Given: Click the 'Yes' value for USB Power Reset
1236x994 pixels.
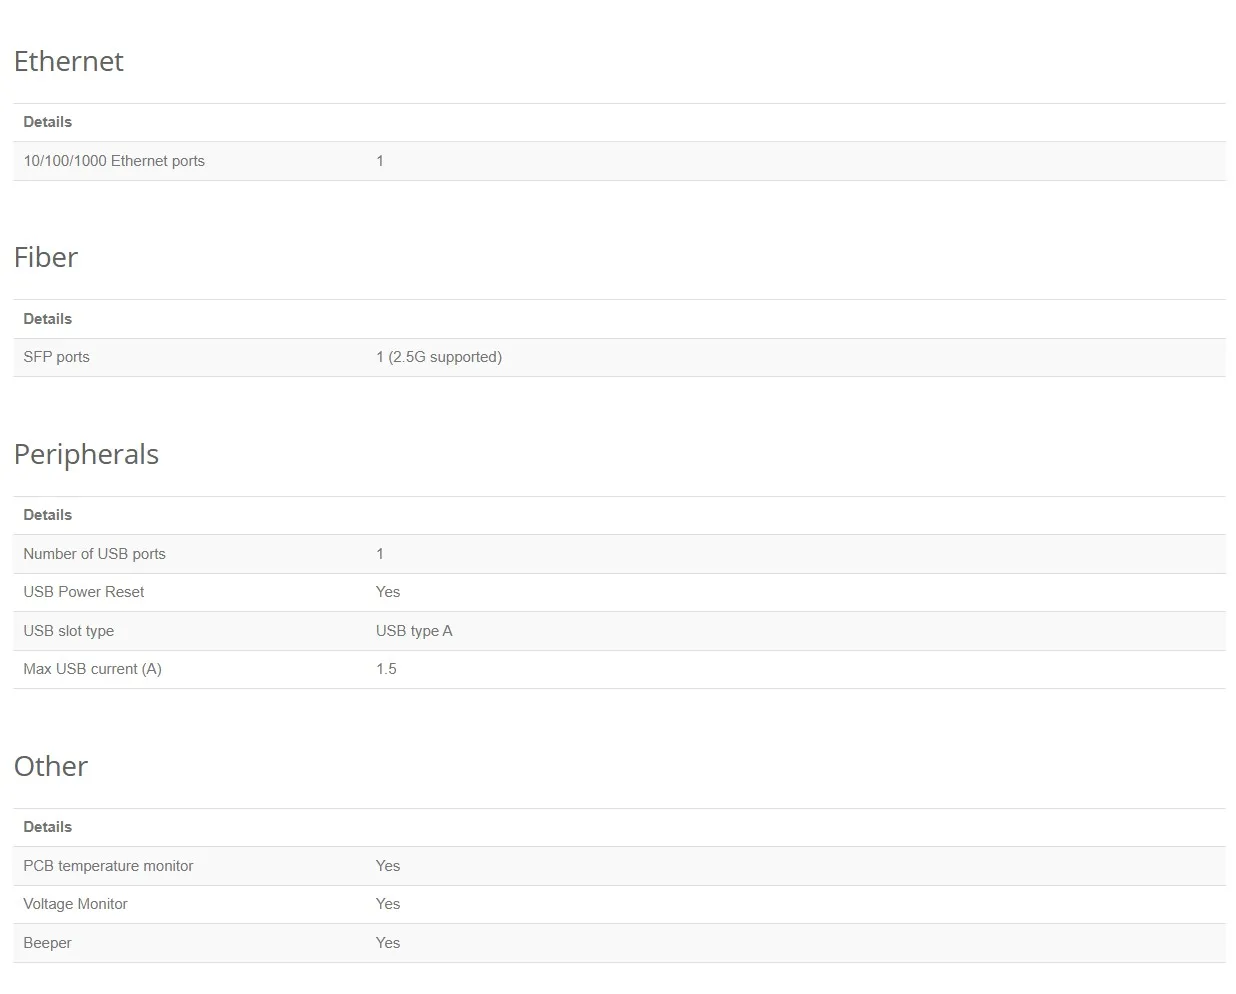Looking at the screenshot, I should (x=388, y=592).
